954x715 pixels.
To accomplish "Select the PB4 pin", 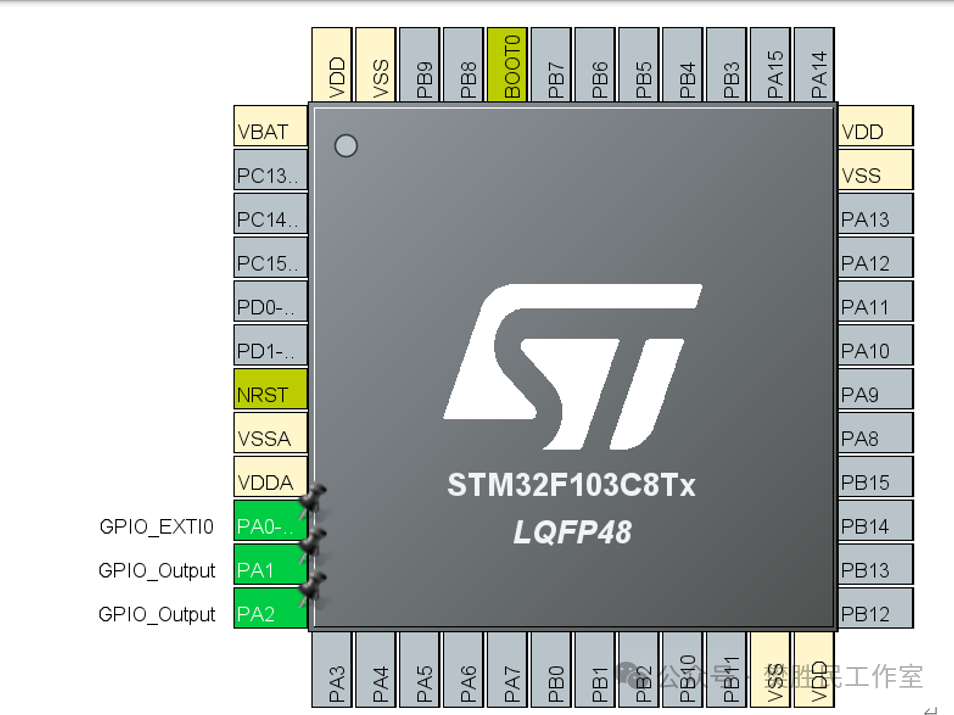I will click(x=683, y=64).
